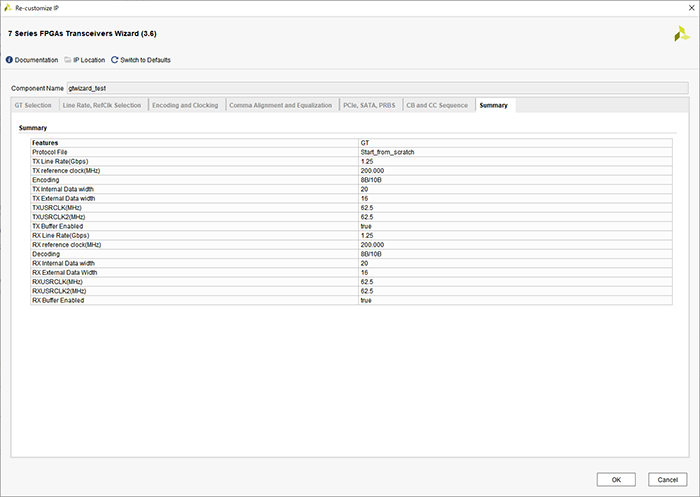The width and height of the screenshot is (700, 497).
Task: Click the RXUSRCLK(MHz) value 62.5
Action: pos(367,282)
